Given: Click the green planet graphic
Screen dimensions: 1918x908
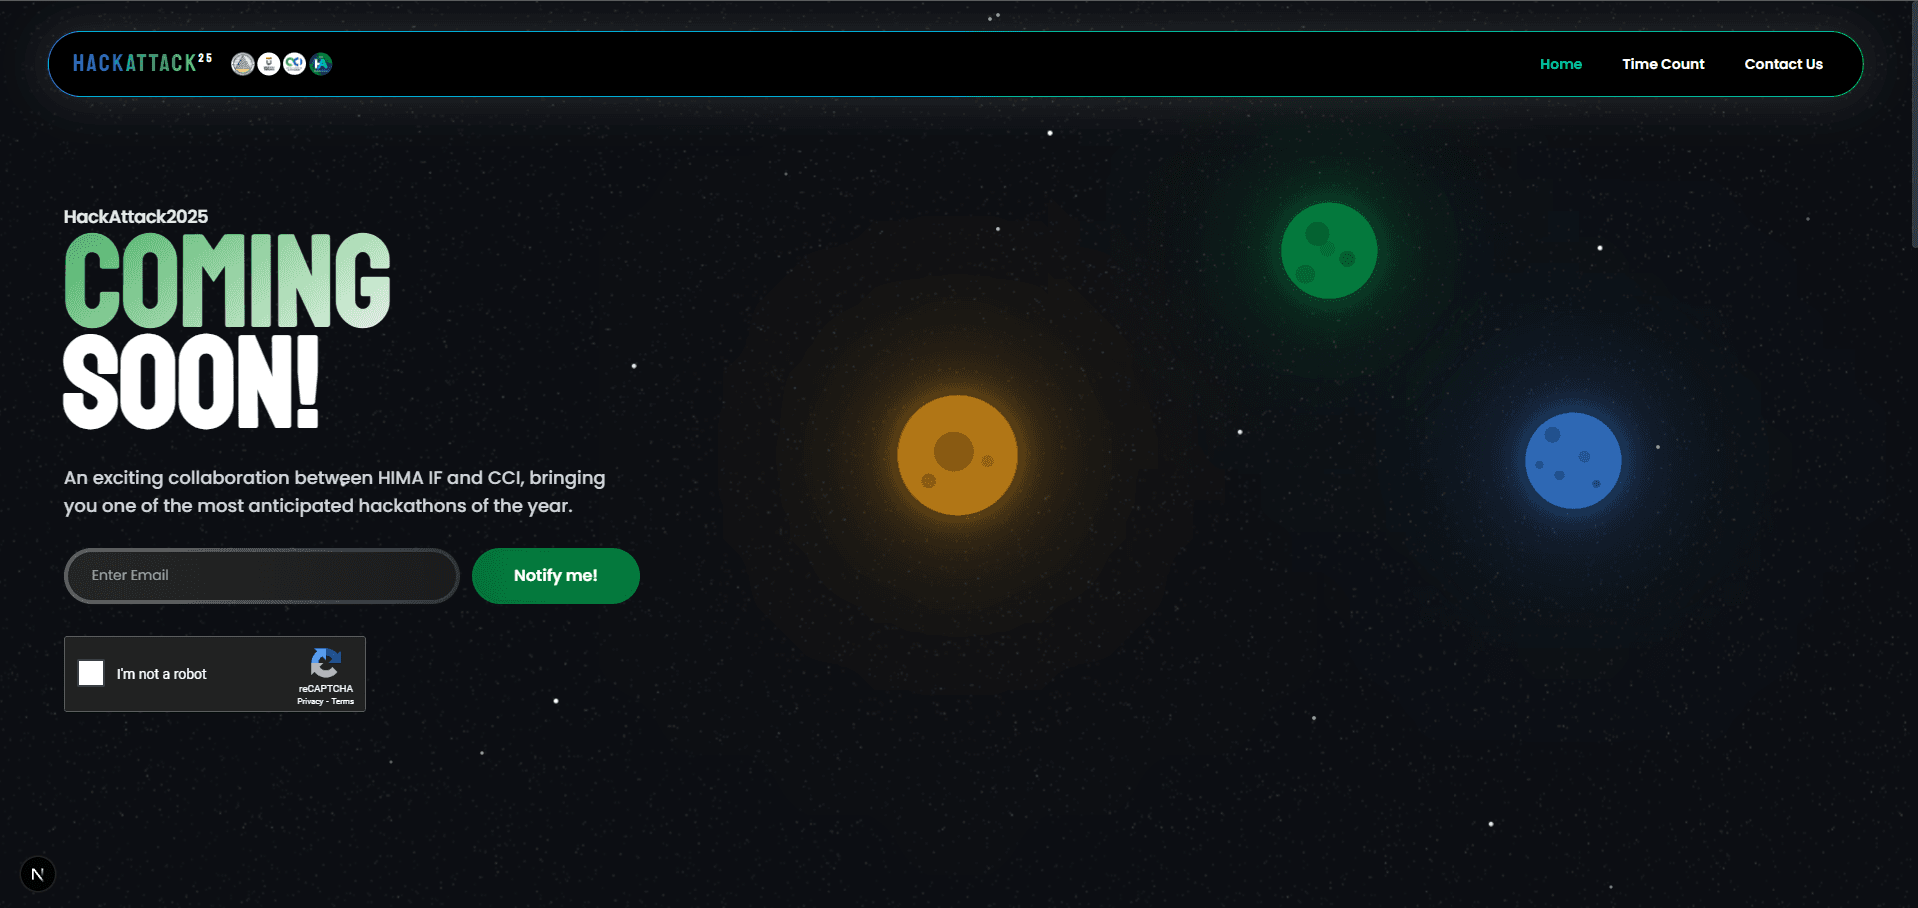Looking at the screenshot, I should click(1329, 250).
